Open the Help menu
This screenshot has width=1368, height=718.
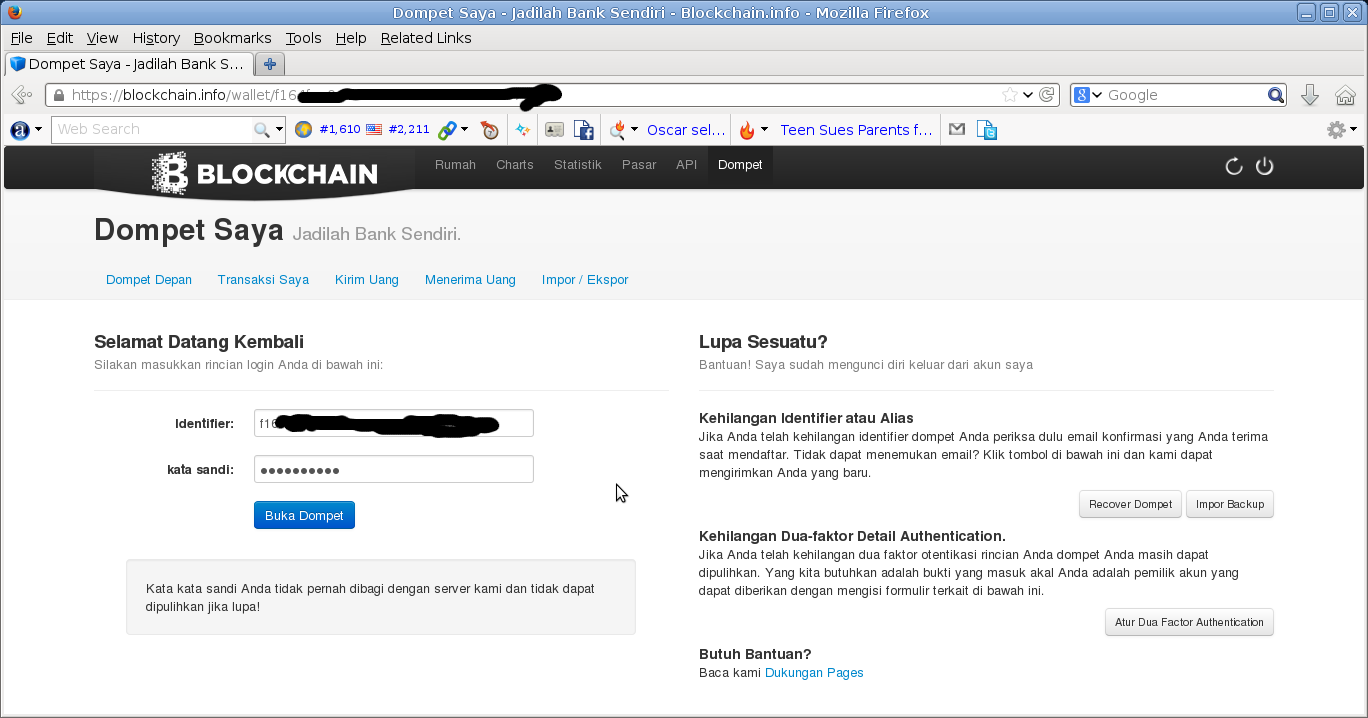click(x=351, y=38)
